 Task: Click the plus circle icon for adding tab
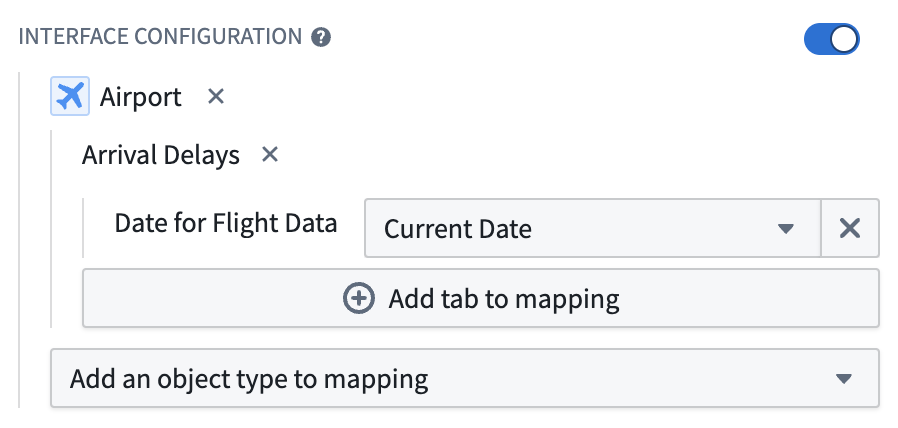pos(359,299)
